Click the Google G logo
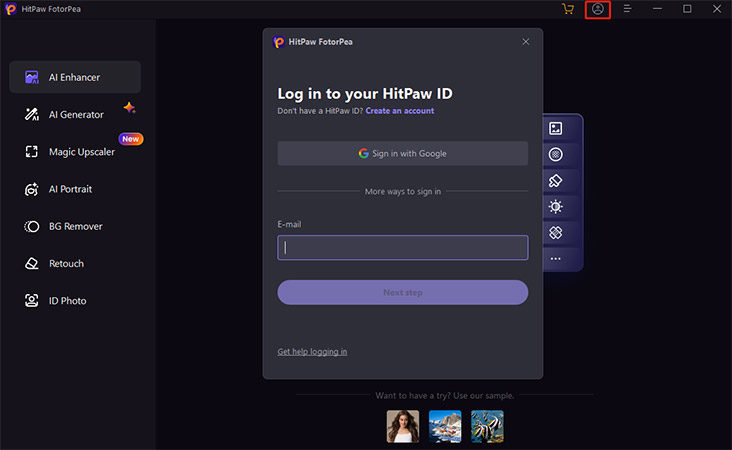The height and width of the screenshot is (450, 732). pos(364,154)
